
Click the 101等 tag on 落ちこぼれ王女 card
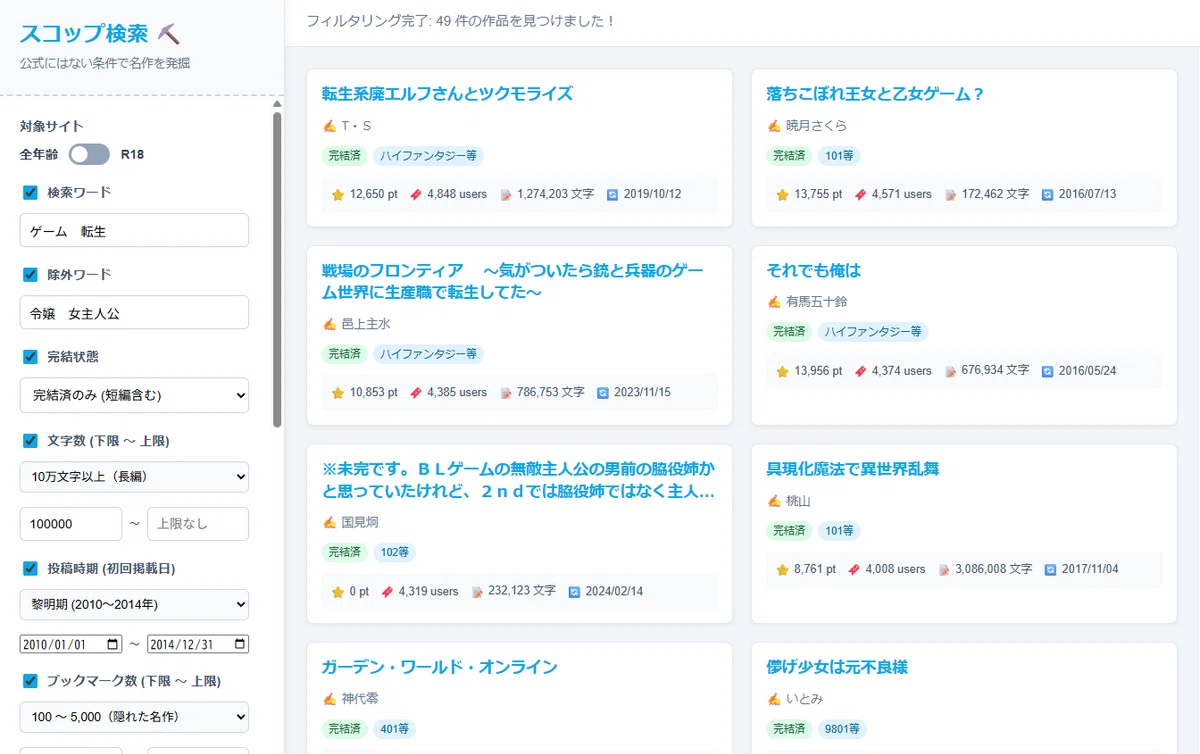839,156
